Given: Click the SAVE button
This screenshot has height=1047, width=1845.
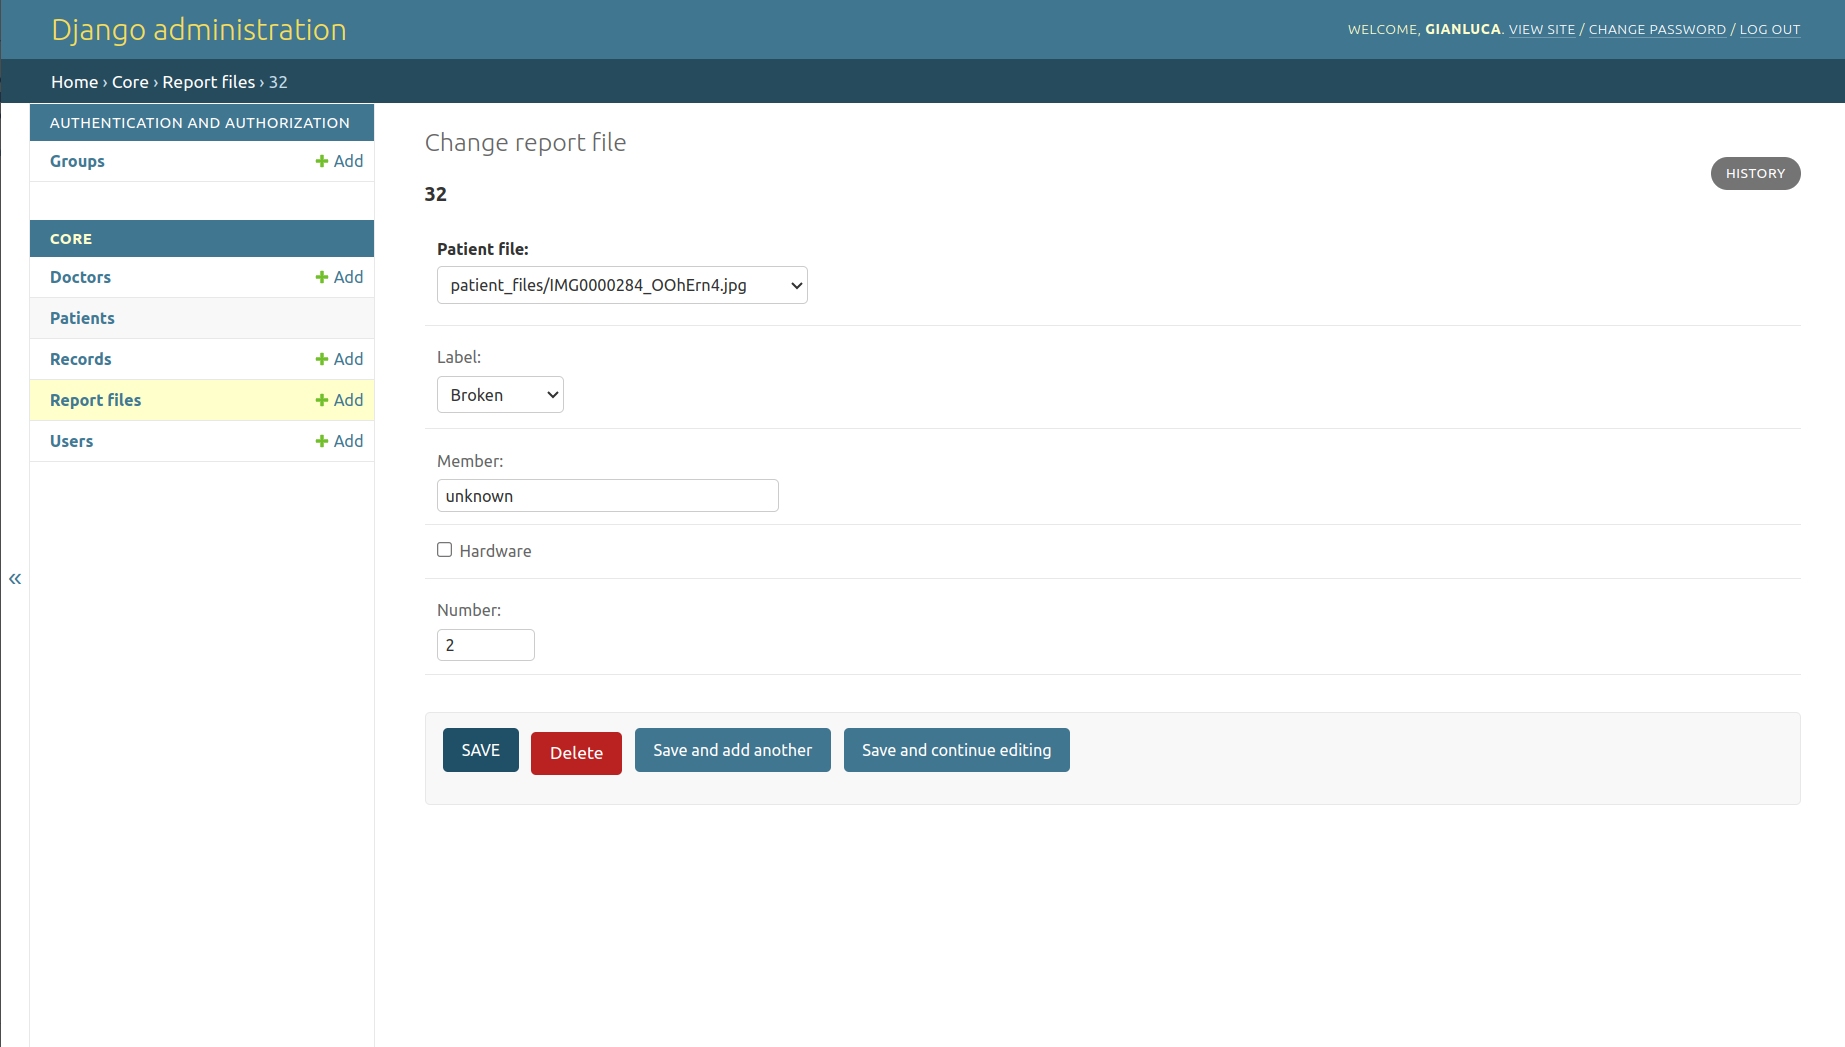Looking at the screenshot, I should (x=481, y=750).
